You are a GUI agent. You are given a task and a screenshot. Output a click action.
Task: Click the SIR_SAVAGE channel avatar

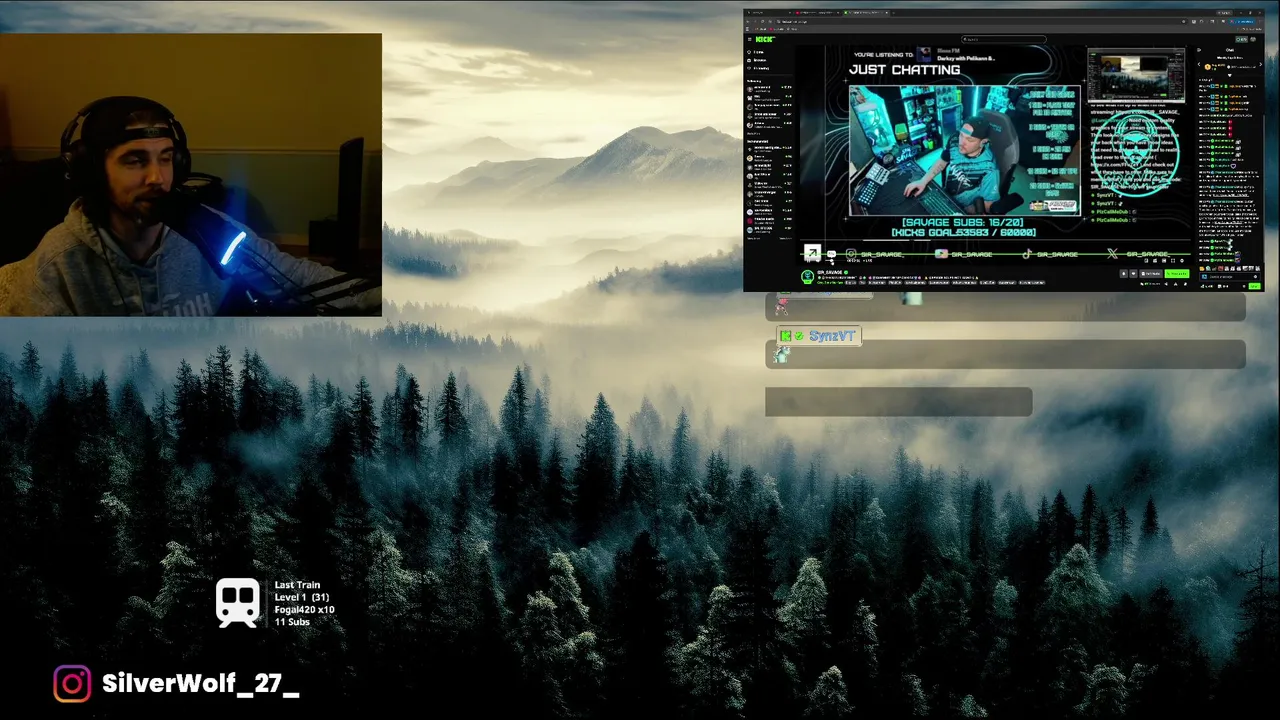[807, 277]
